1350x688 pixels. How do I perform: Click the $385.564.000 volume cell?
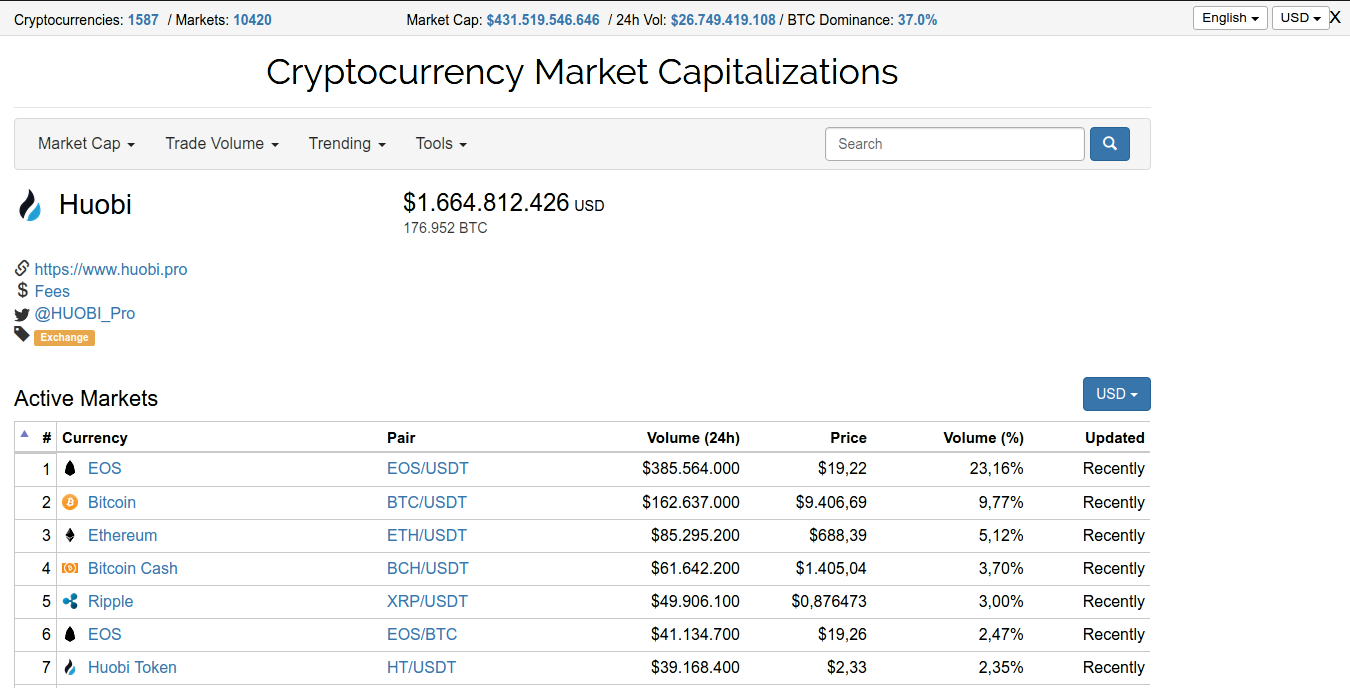point(691,468)
